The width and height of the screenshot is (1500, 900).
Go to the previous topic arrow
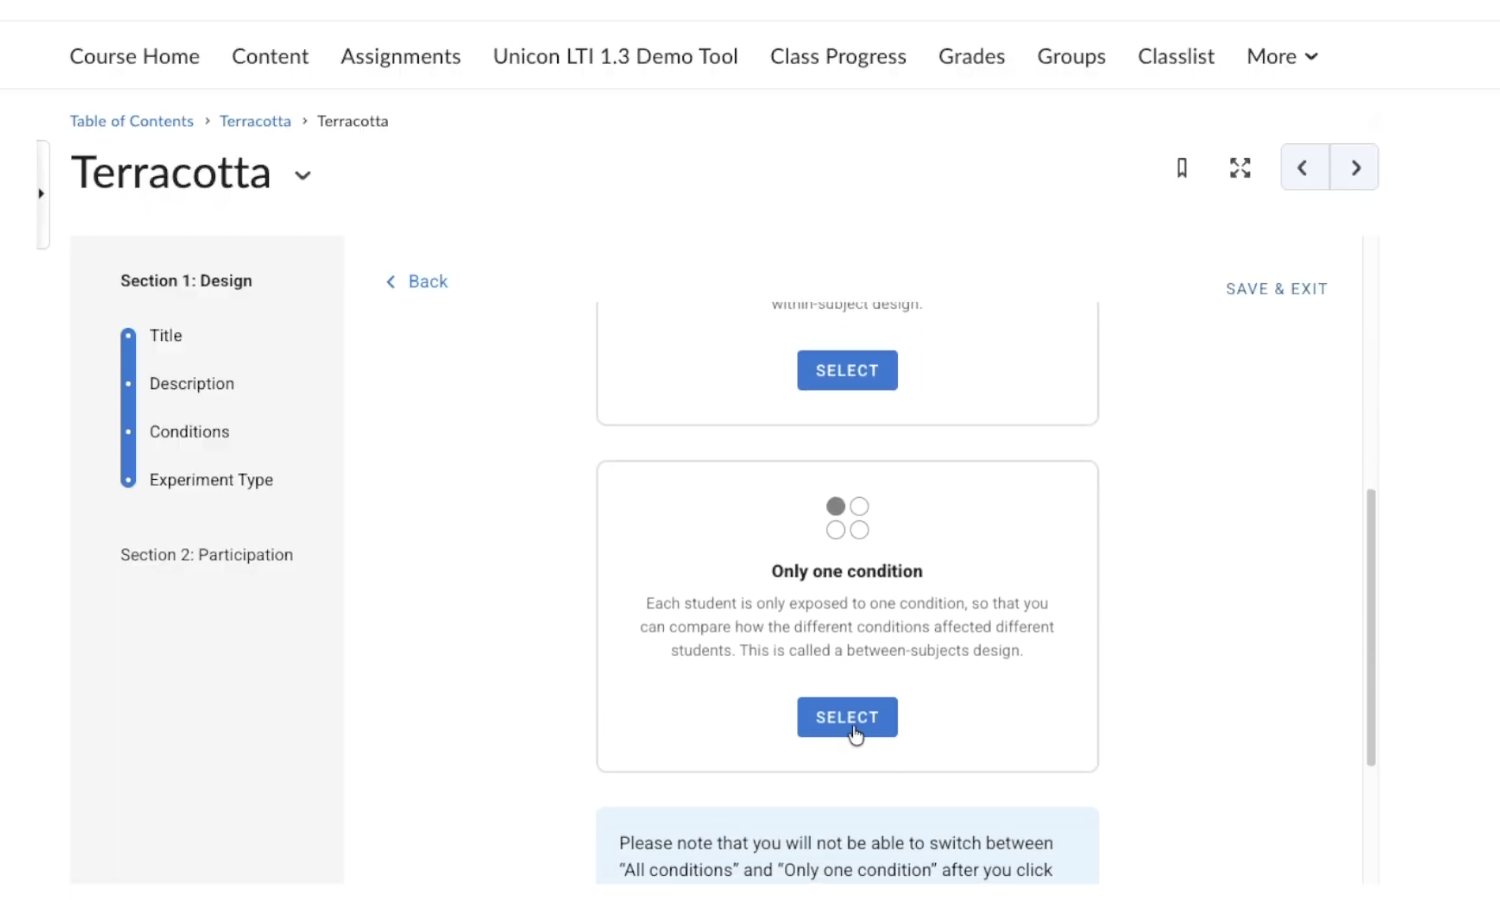tap(1304, 167)
